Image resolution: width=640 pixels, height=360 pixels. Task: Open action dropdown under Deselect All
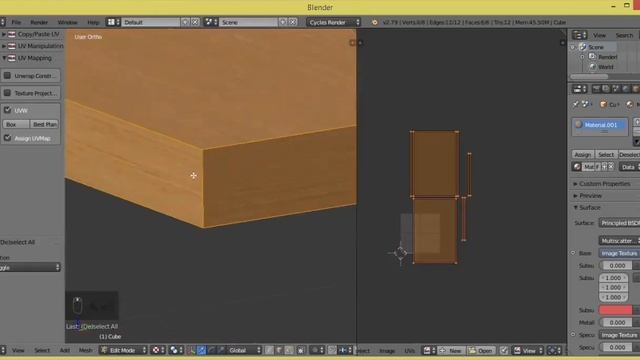[30, 267]
